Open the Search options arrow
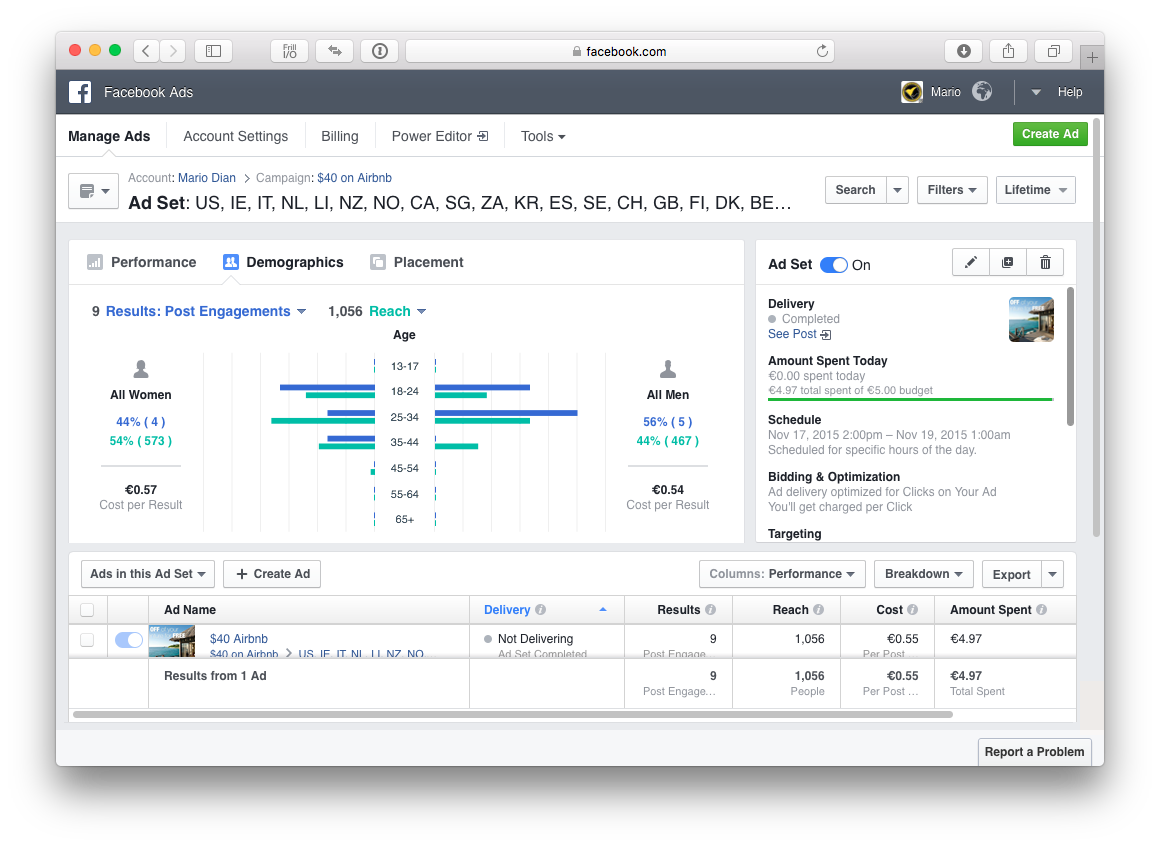Image resolution: width=1160 pixels, height=846 pixels. pyautogui.click(x=897, y=190)
